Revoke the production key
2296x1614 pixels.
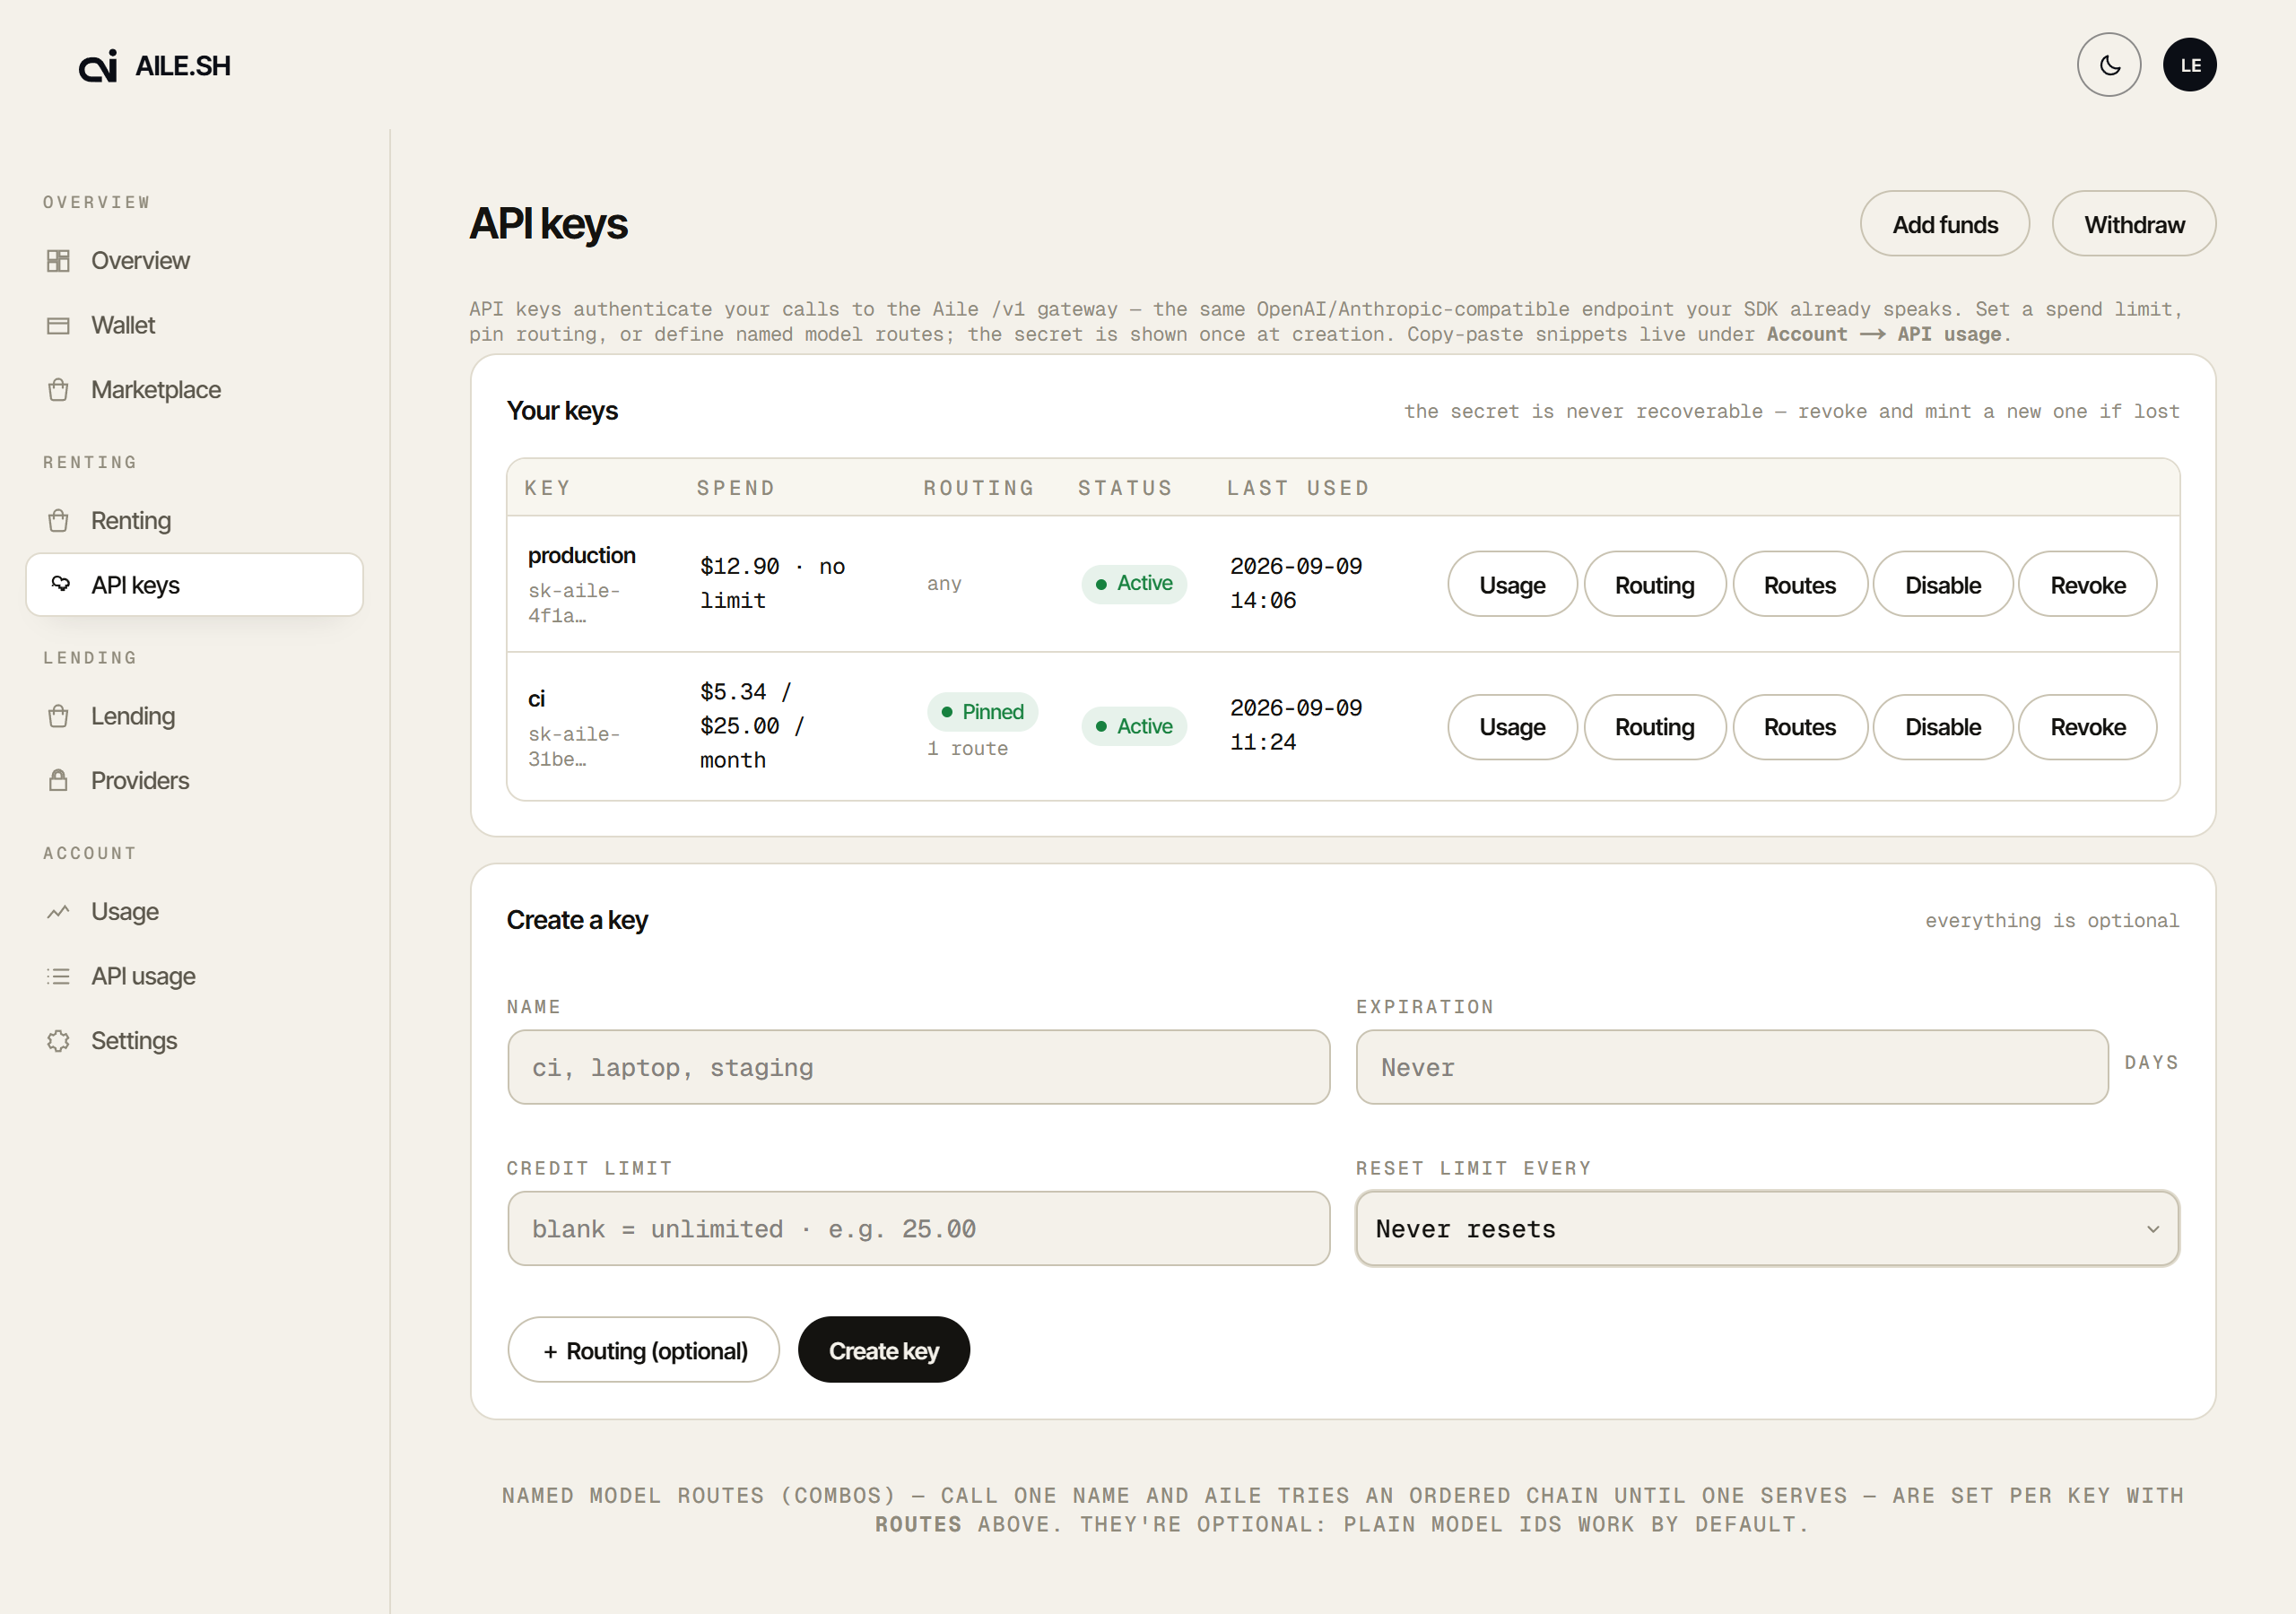2087,585
